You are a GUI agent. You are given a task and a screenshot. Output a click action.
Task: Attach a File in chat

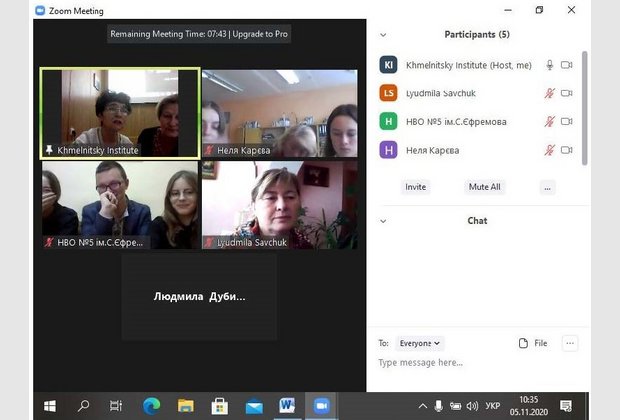click(x=533, y=343)
